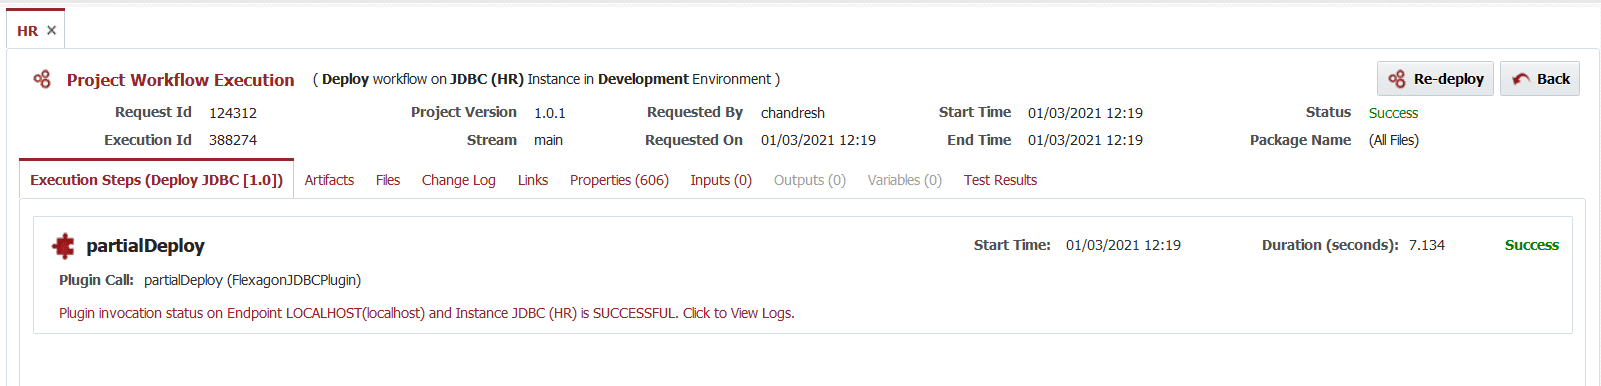The image size is (1601, 386).
Task: Click the Project Workflow Execution title
Action: 181,80
